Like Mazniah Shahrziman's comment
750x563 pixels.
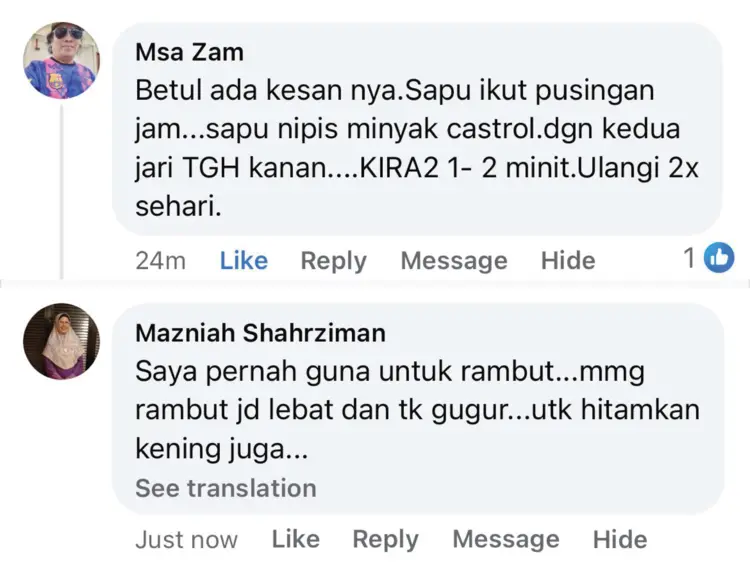(x=296, y=539)
